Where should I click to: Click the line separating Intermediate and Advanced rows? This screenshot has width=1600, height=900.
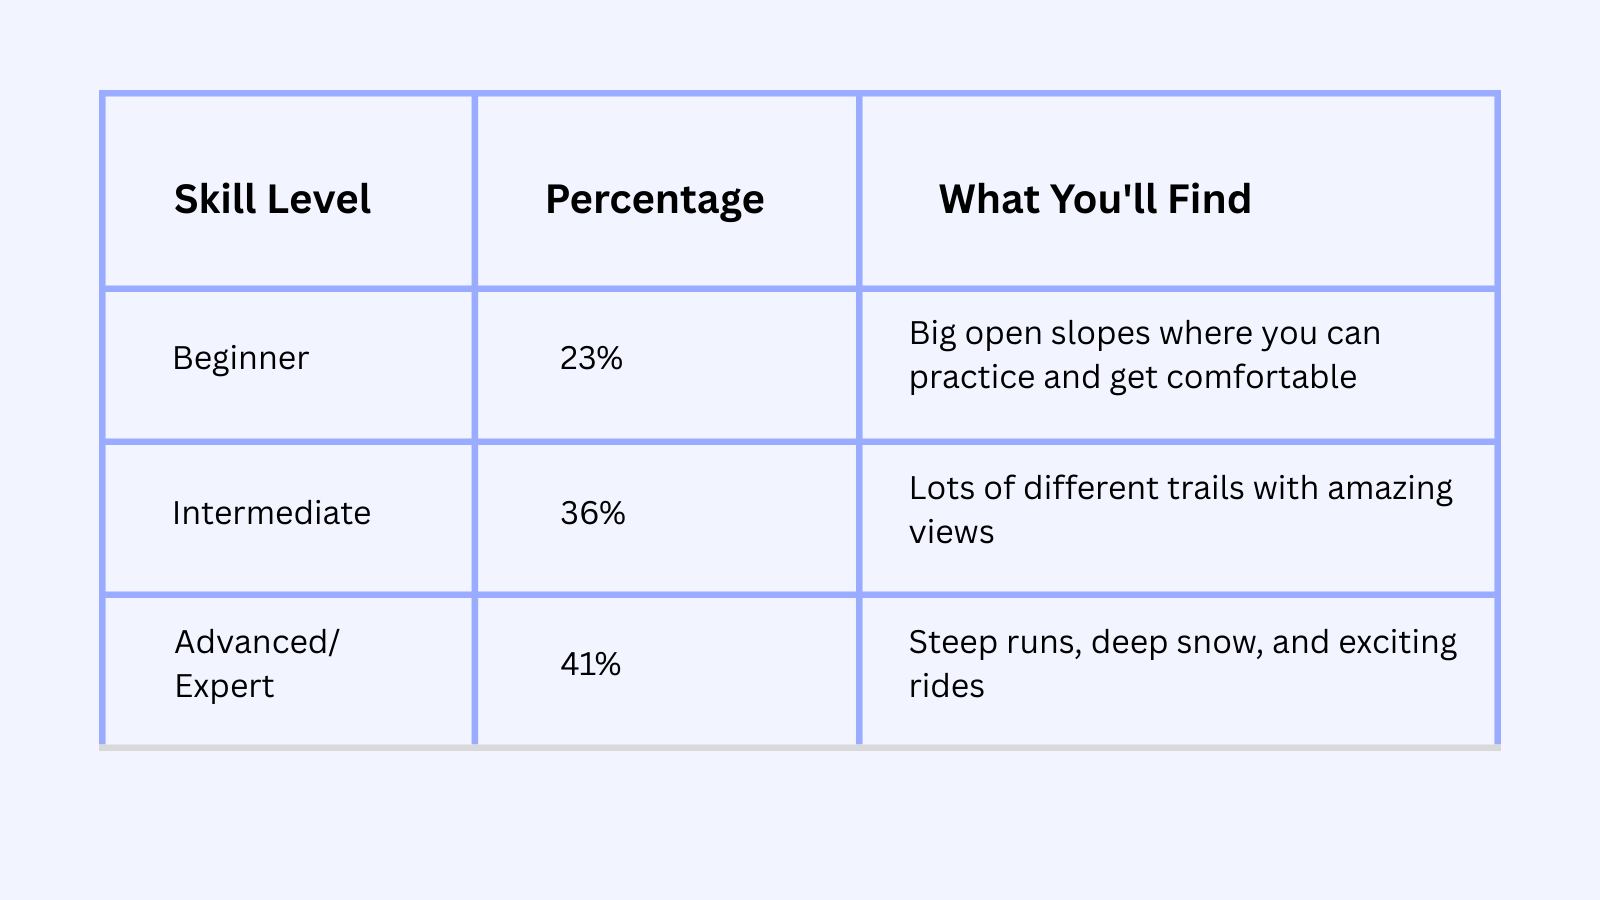tap(800, 595)
